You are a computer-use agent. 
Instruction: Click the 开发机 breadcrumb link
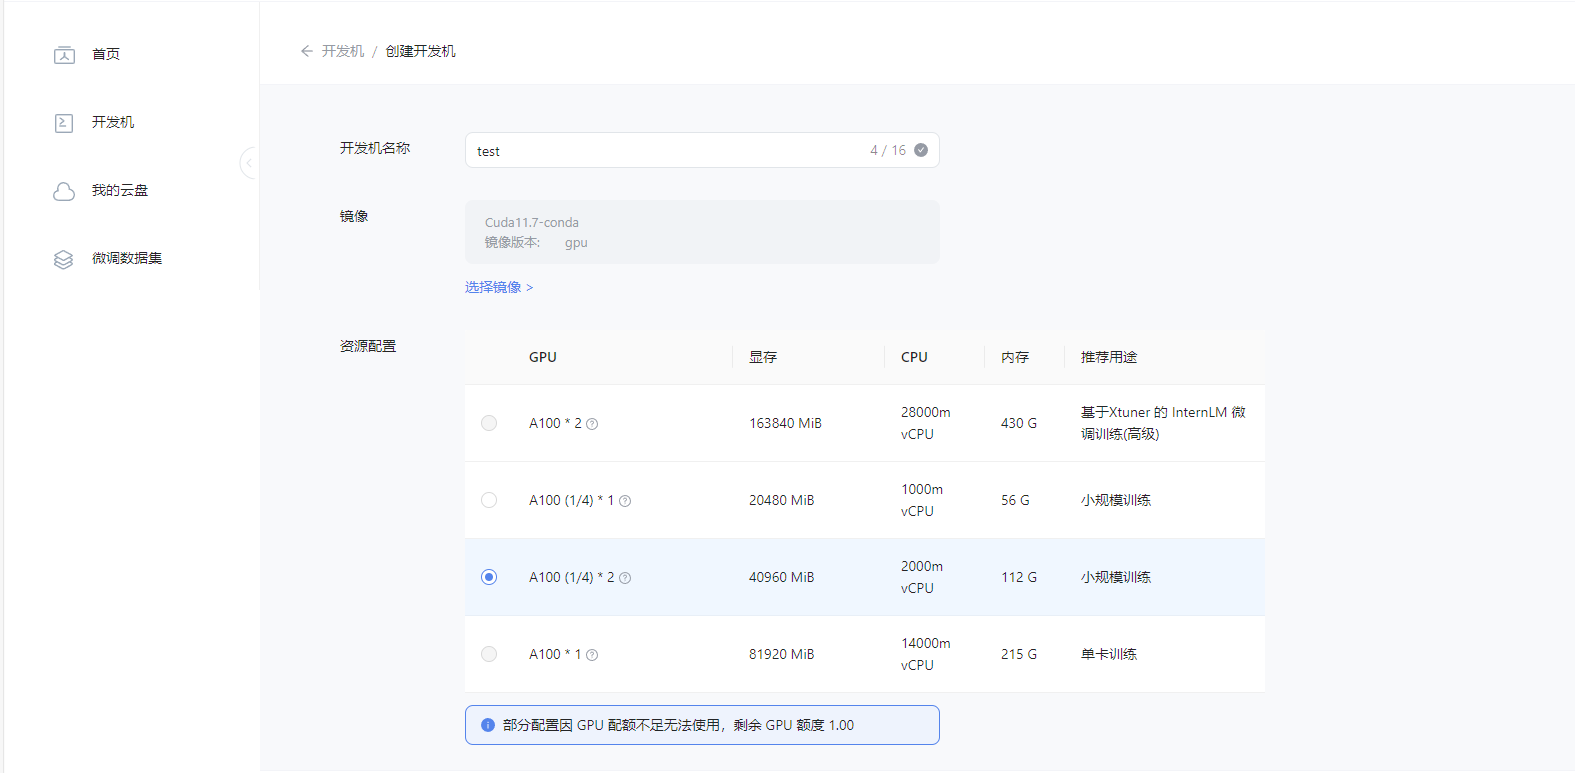click(343, 51)
